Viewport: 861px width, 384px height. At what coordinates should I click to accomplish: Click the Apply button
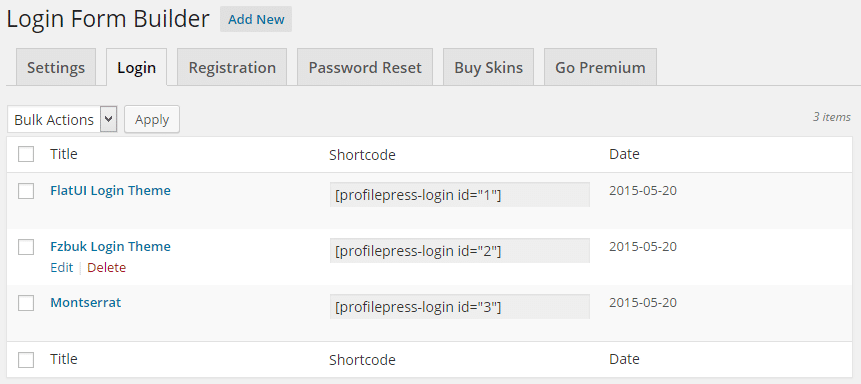pos(152,120)
